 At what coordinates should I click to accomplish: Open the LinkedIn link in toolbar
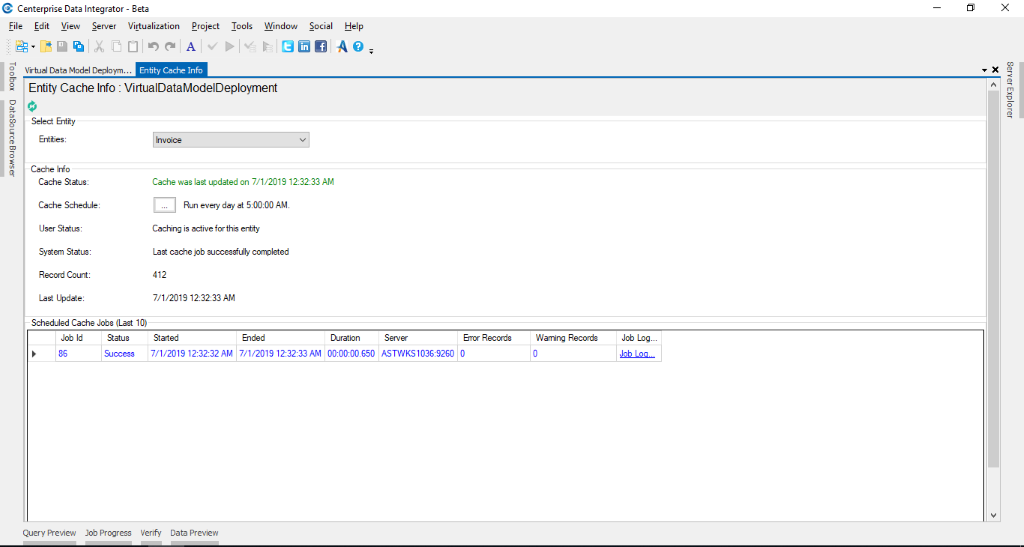(x=304, y=46)
